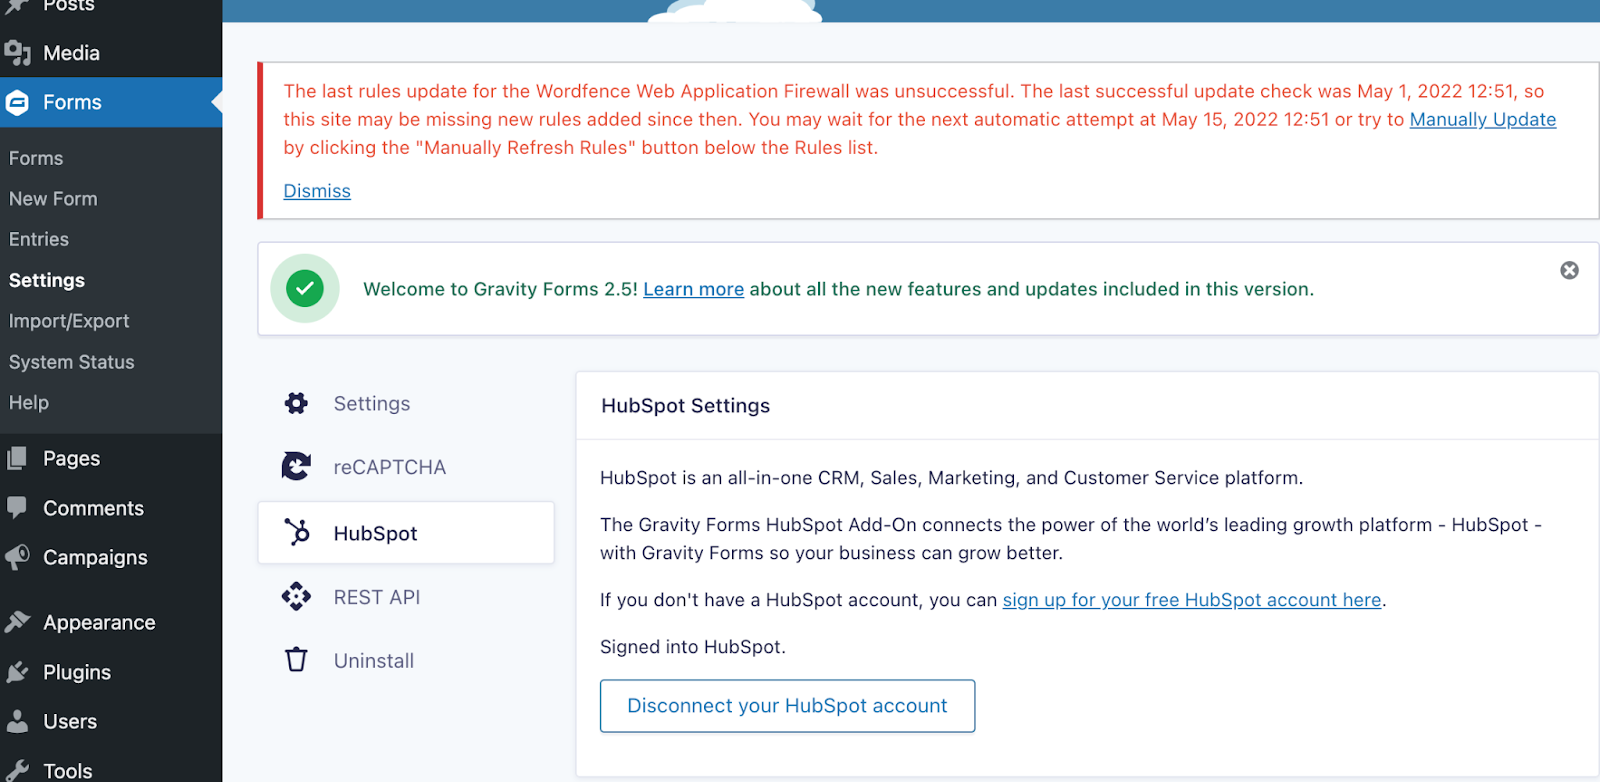1600x782 pixels.
Task: Click the reCAPTCHA logo icon
Action: (x=296, y=466)
